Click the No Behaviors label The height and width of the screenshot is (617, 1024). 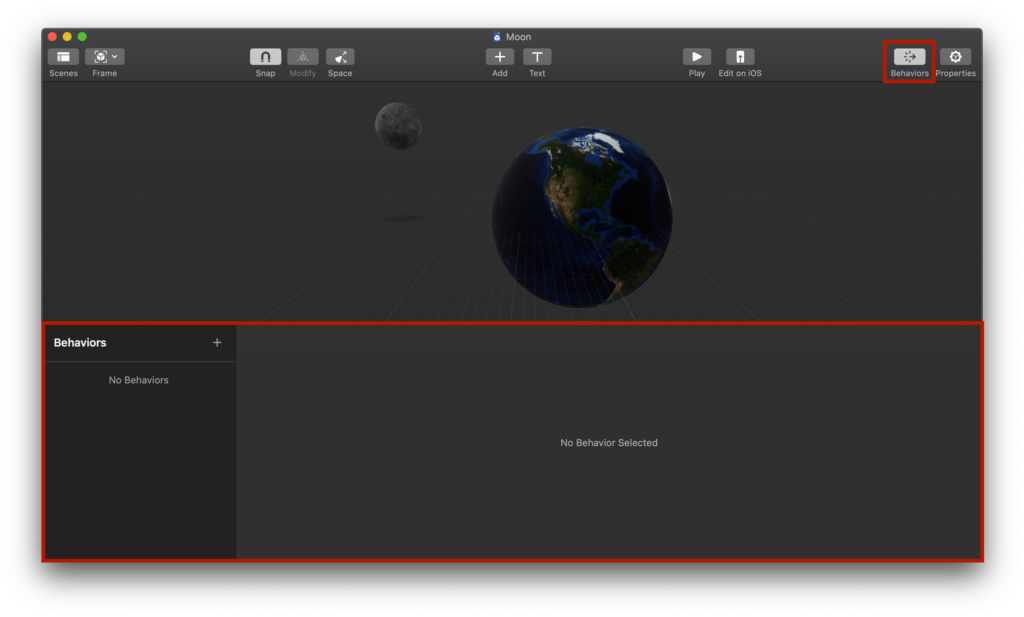(138, 380)
